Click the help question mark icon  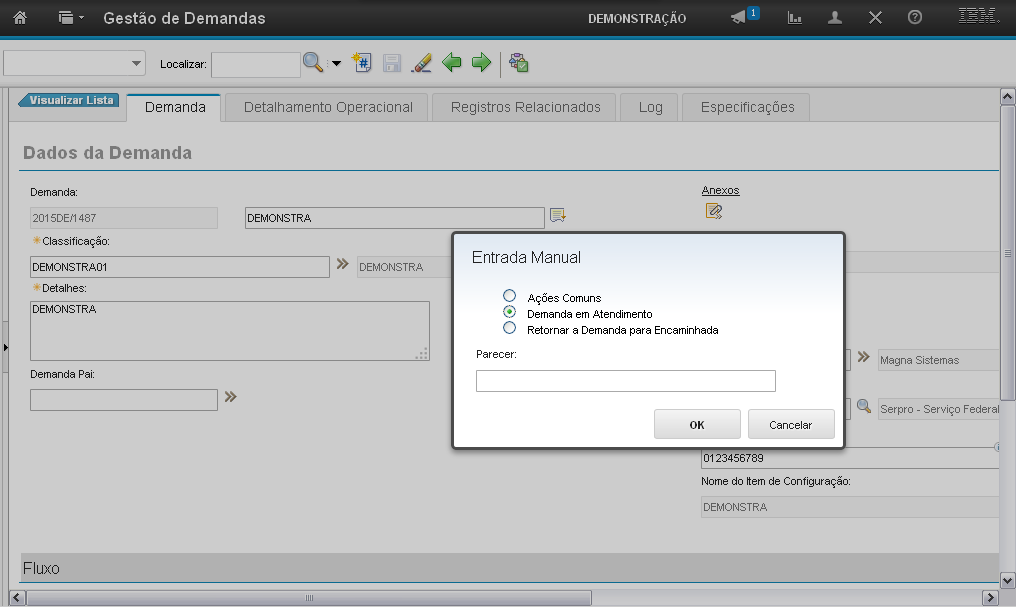point(914,18)
